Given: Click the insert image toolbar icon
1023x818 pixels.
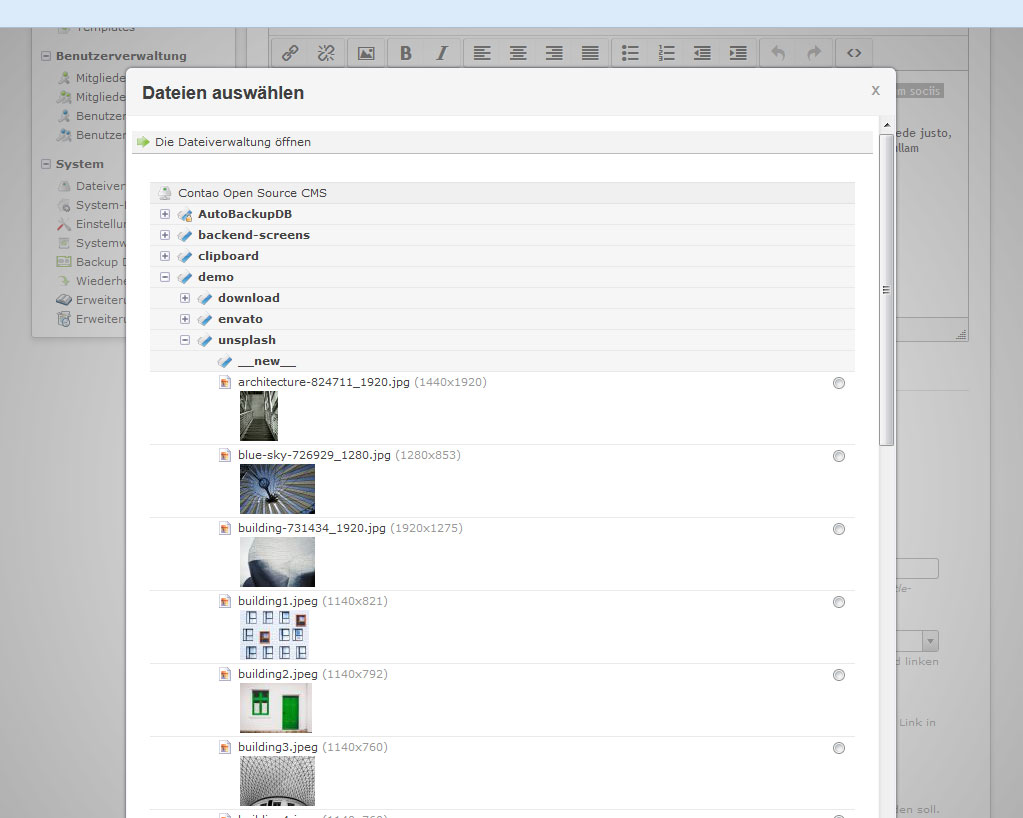Looking at the screenshot, I should point(366,53).
